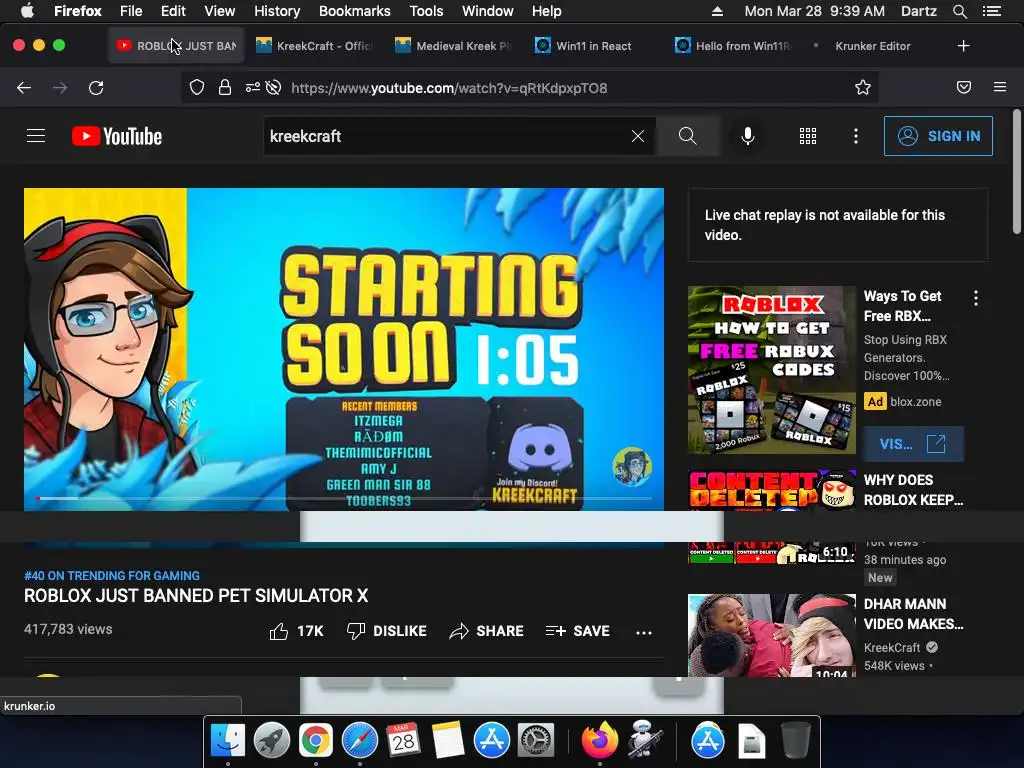1024x768 pixels.
Task: Sign in with the SIGN IN button
Action: [x=938, y=136]
